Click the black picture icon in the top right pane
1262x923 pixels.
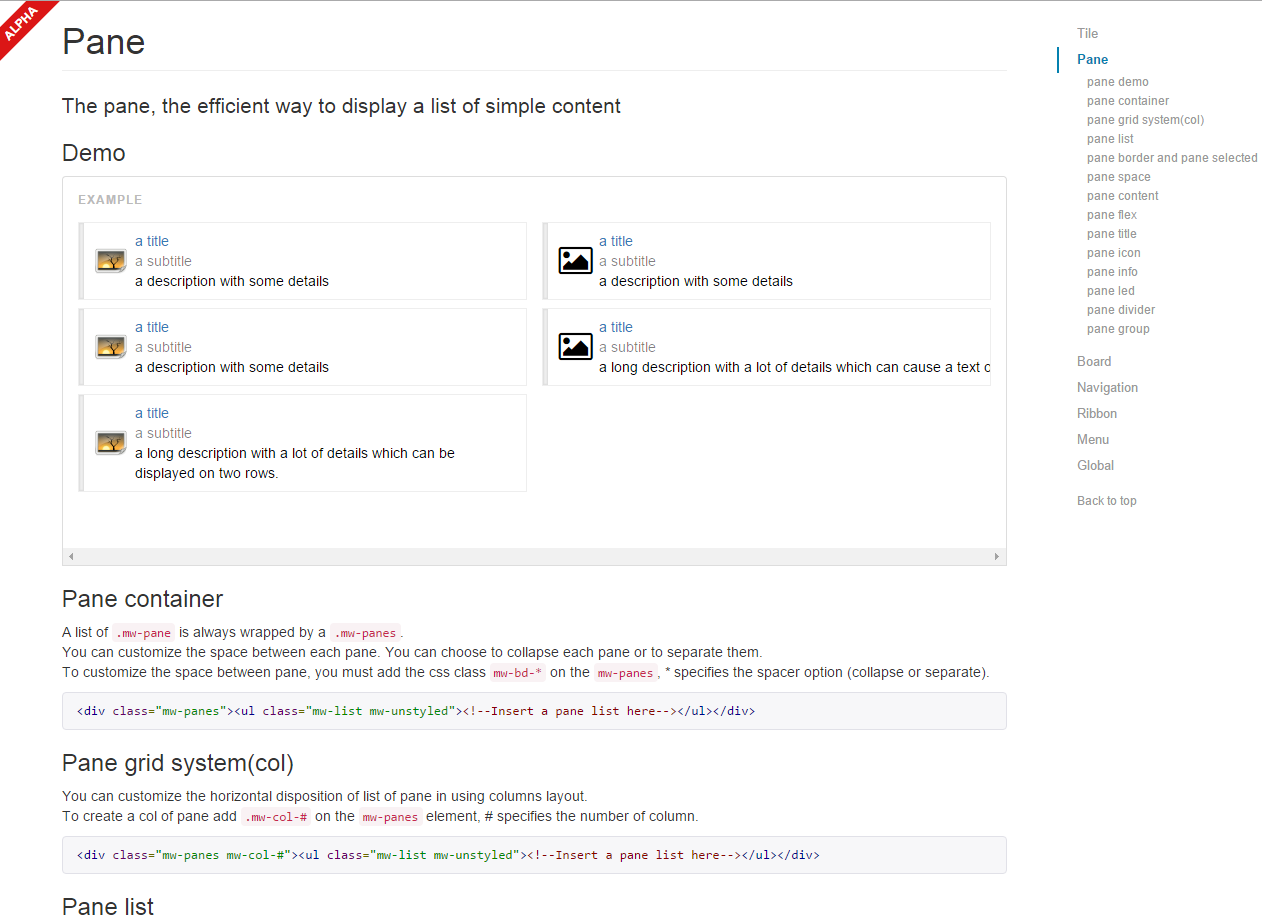(x=575, y=261)
